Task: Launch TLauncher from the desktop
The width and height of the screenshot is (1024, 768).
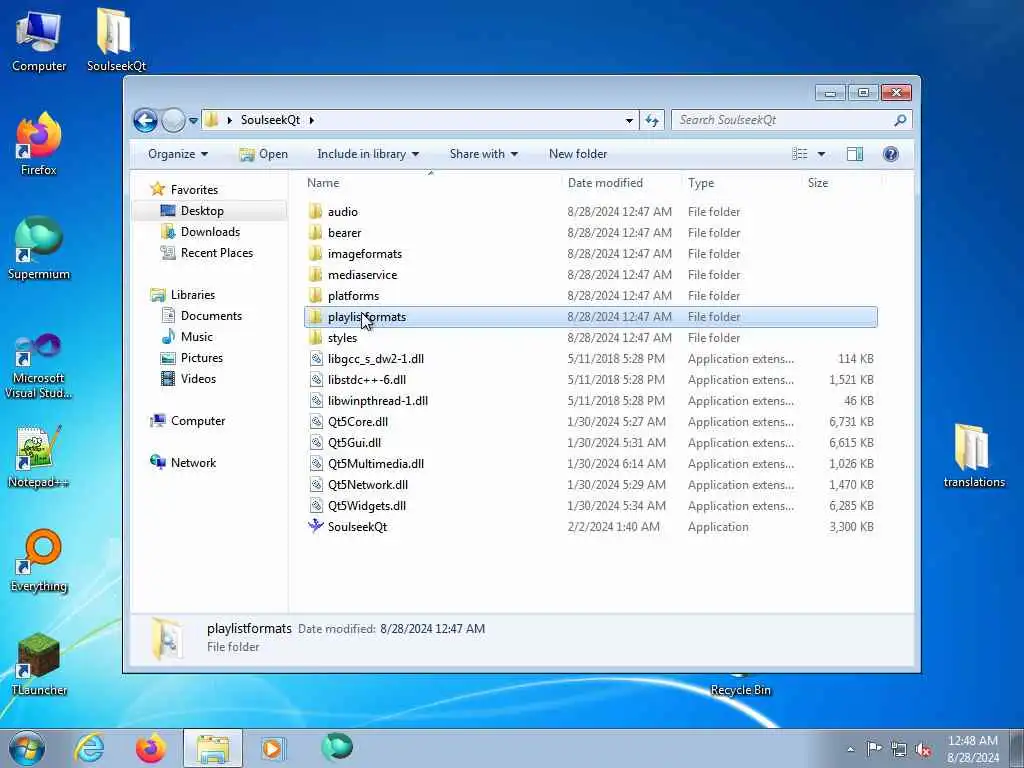Action: 39,665
